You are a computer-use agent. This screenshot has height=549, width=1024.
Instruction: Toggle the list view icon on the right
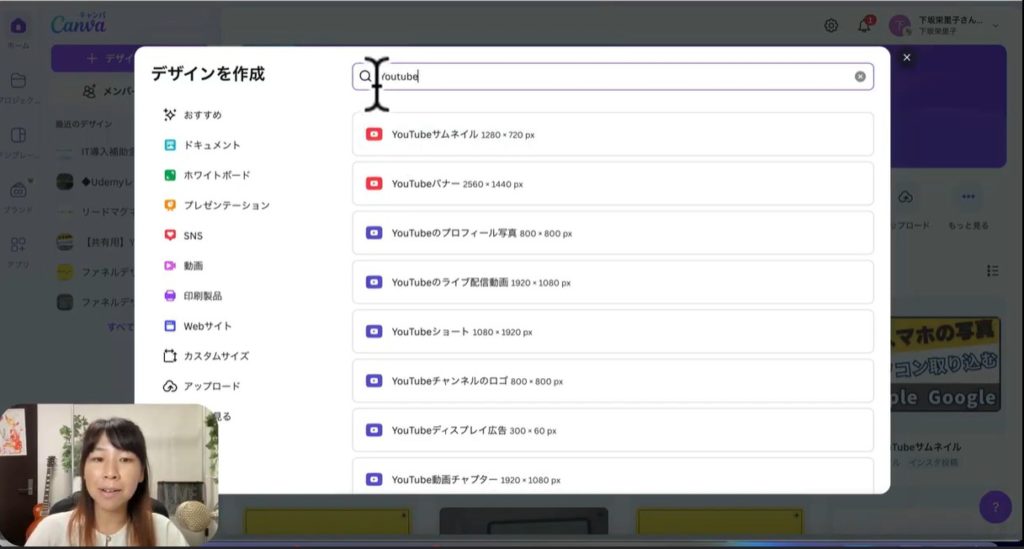tap(993, 271)
